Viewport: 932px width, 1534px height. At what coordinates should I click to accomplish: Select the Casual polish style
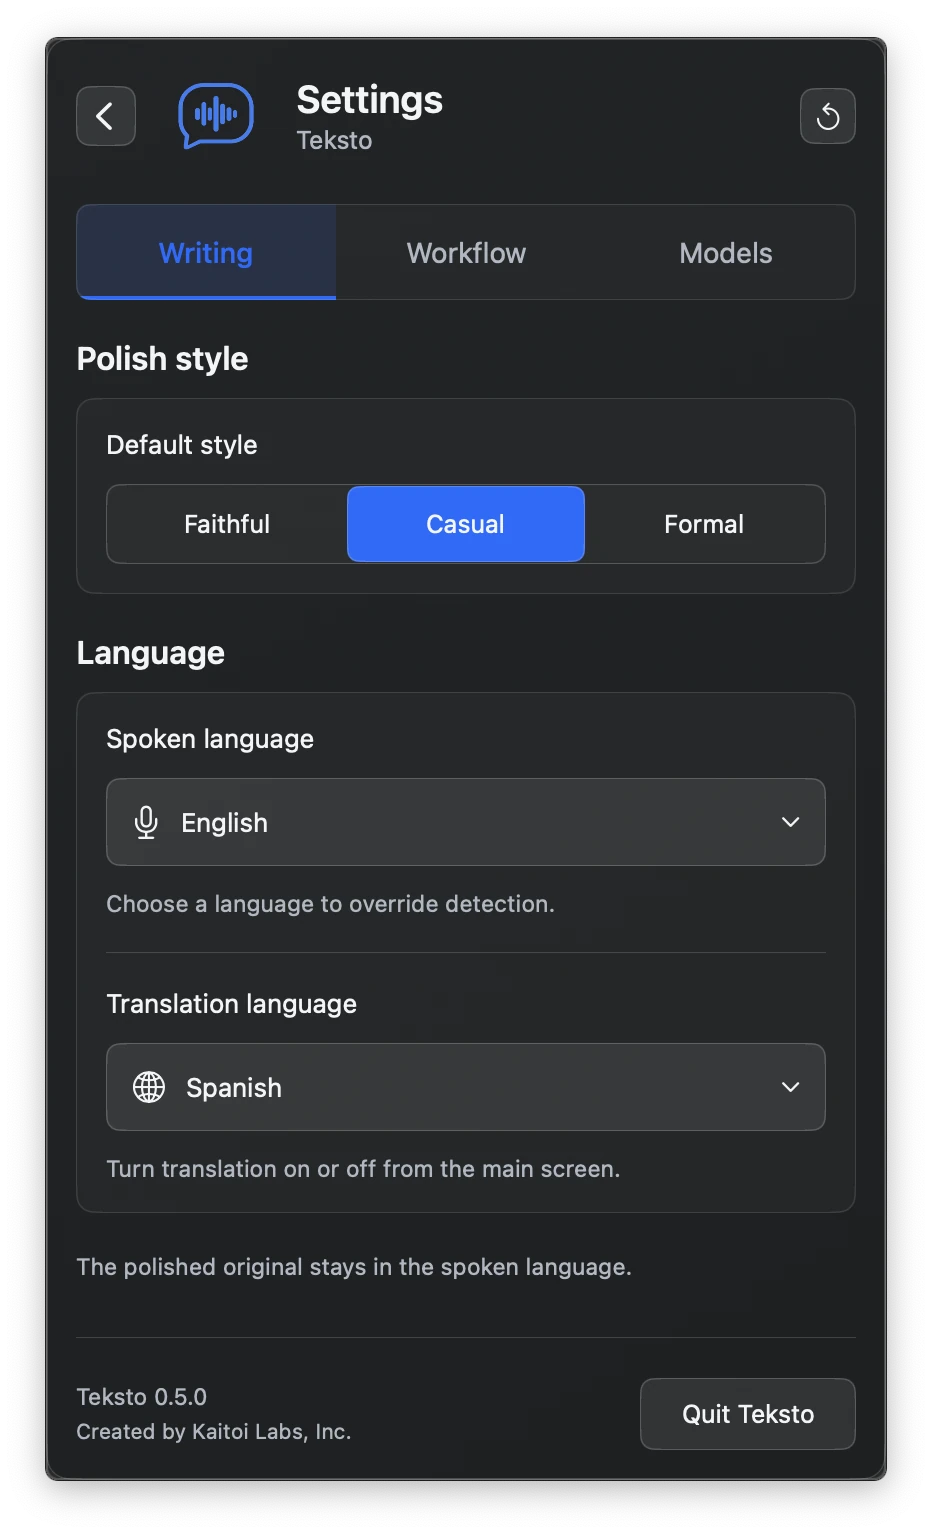(466, 524)
